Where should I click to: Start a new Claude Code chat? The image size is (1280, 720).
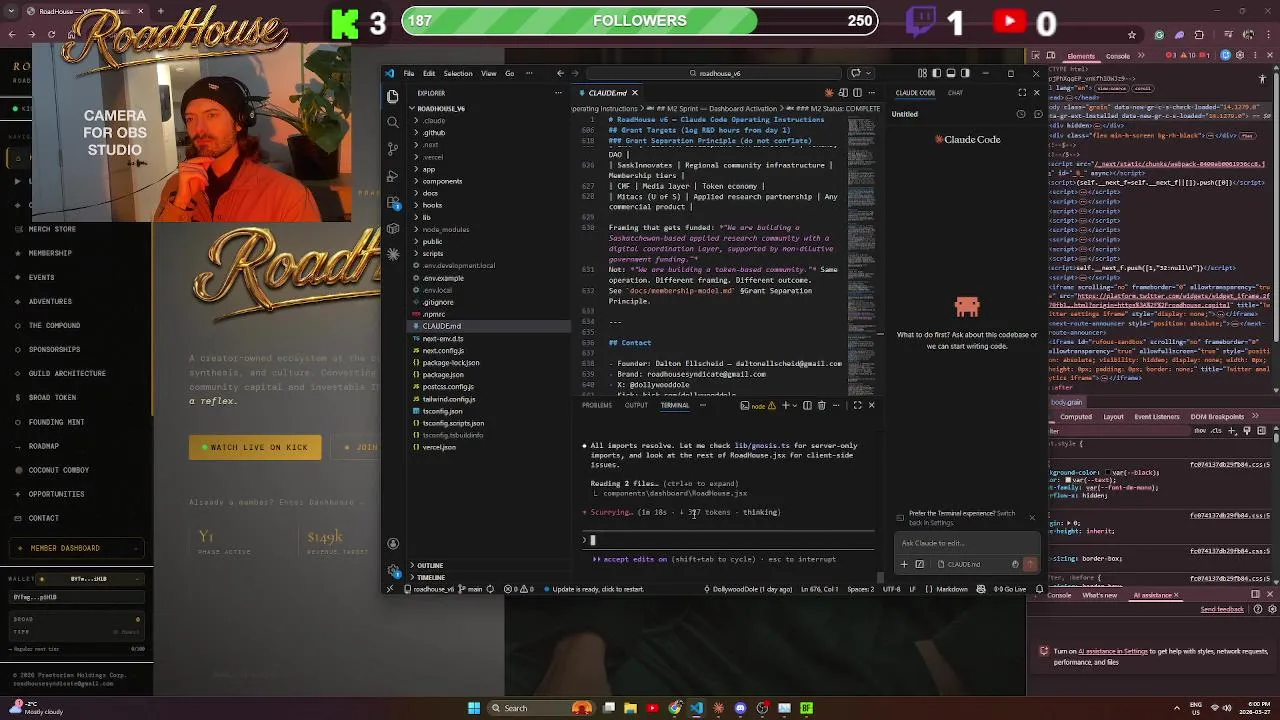1037,114
